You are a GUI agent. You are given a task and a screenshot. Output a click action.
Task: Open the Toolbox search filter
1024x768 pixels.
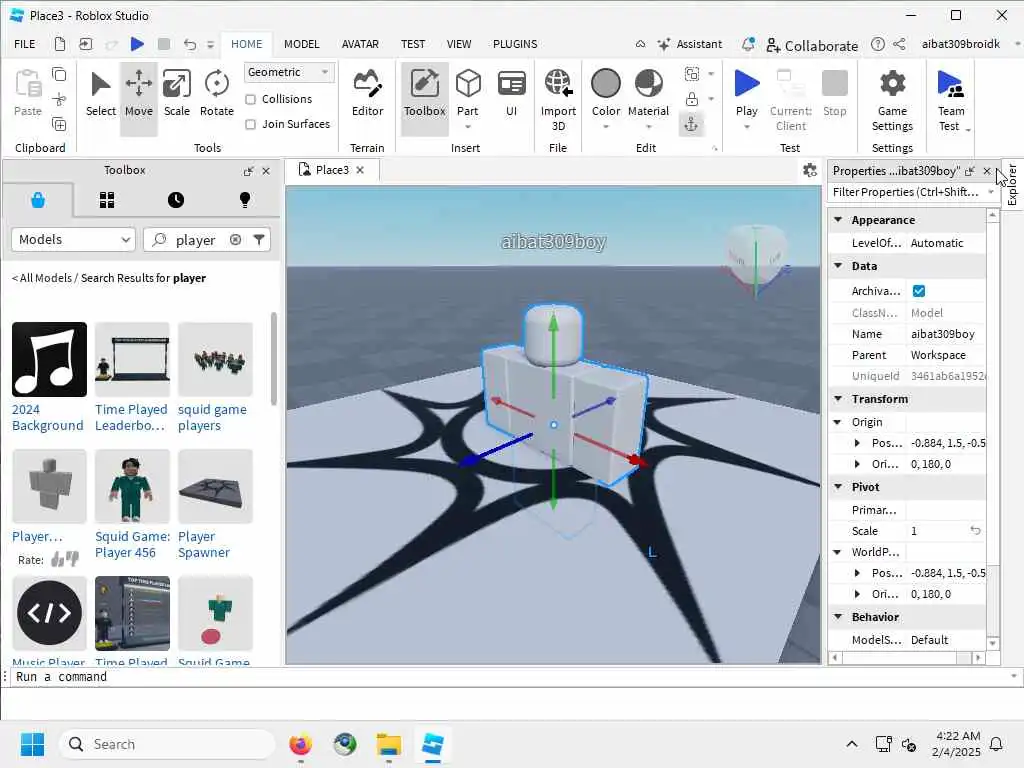tap(259, 240)
